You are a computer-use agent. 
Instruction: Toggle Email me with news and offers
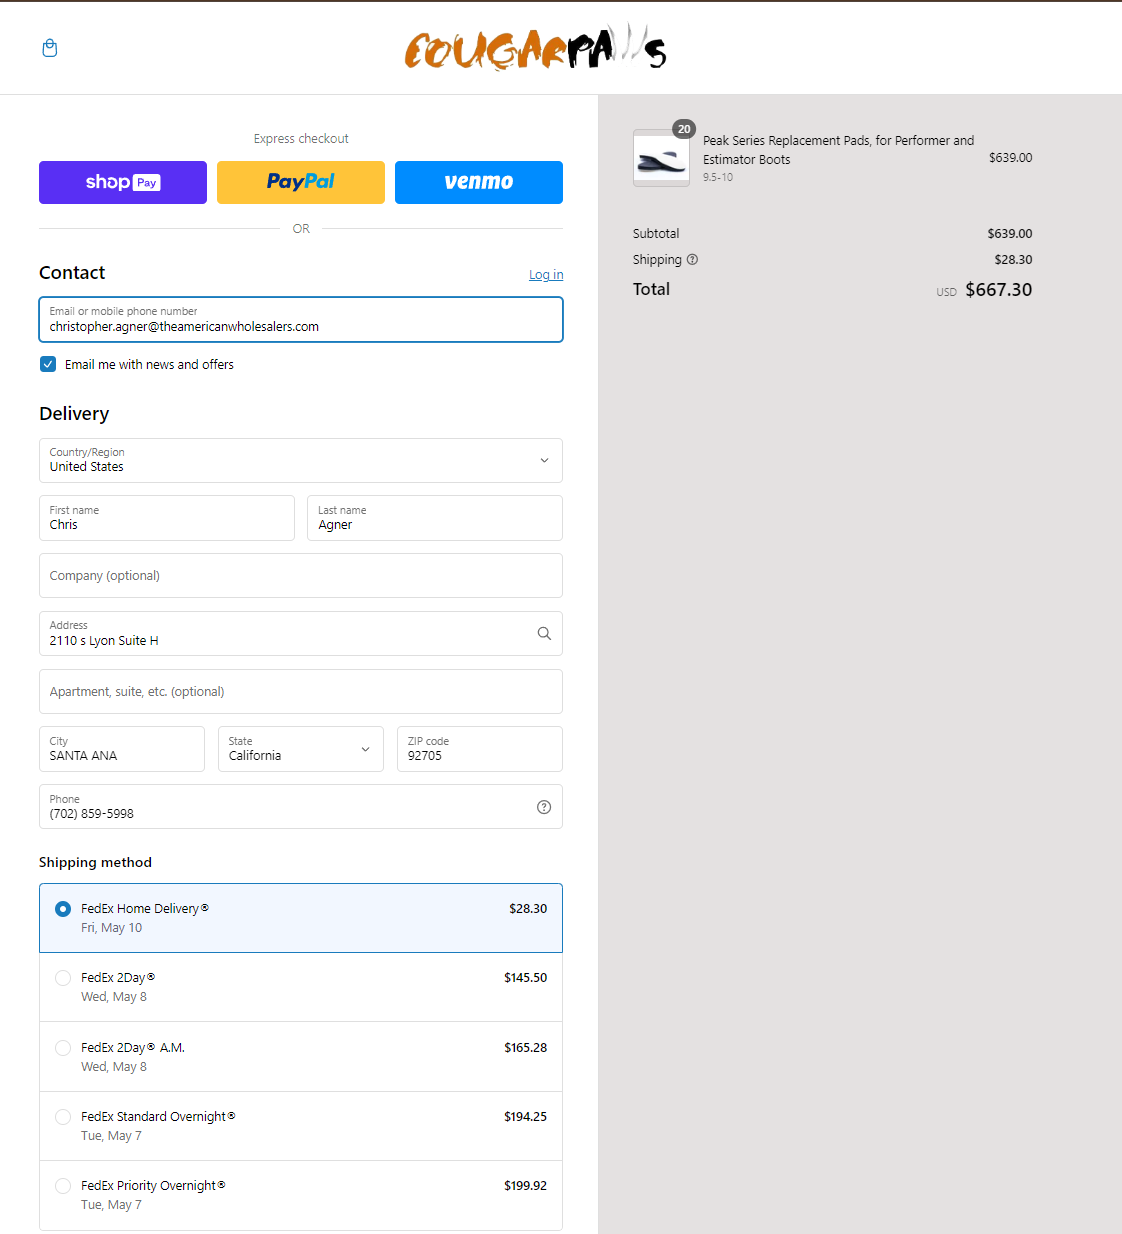[48, 364]
